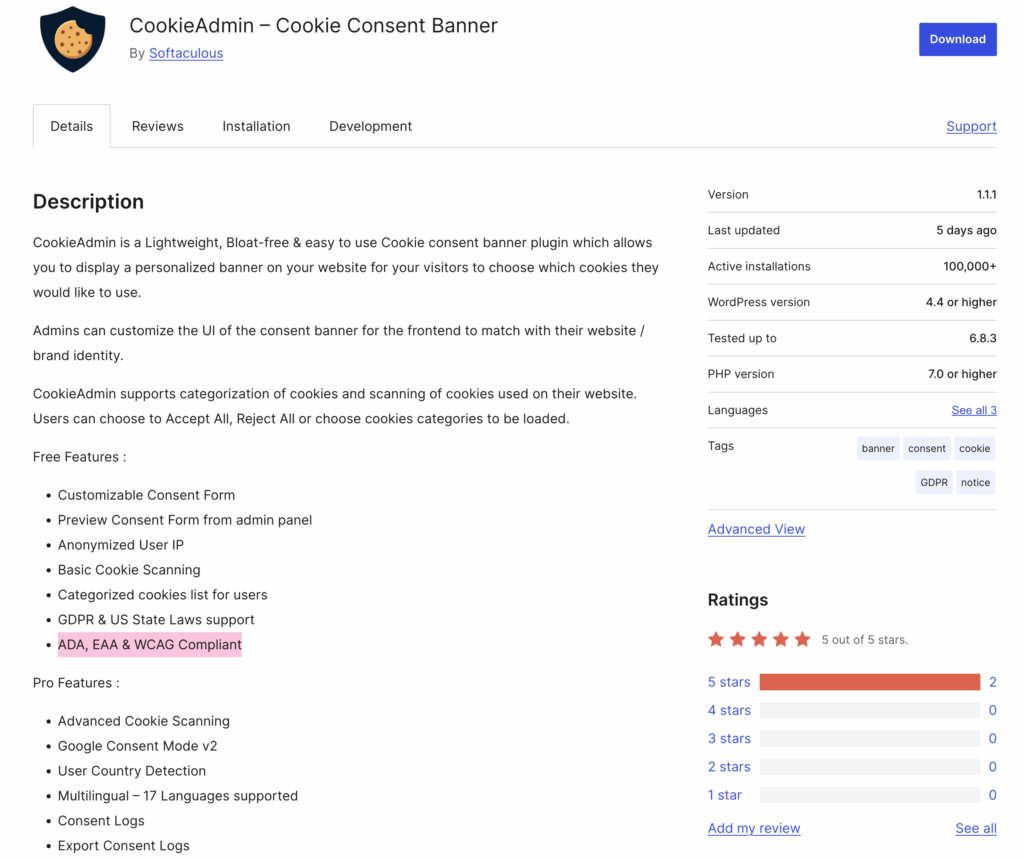This screenshot has height=859, width=1024.
Task: Open the Softaculous author link
Action: pyautogui.click(x=186, y=53)
